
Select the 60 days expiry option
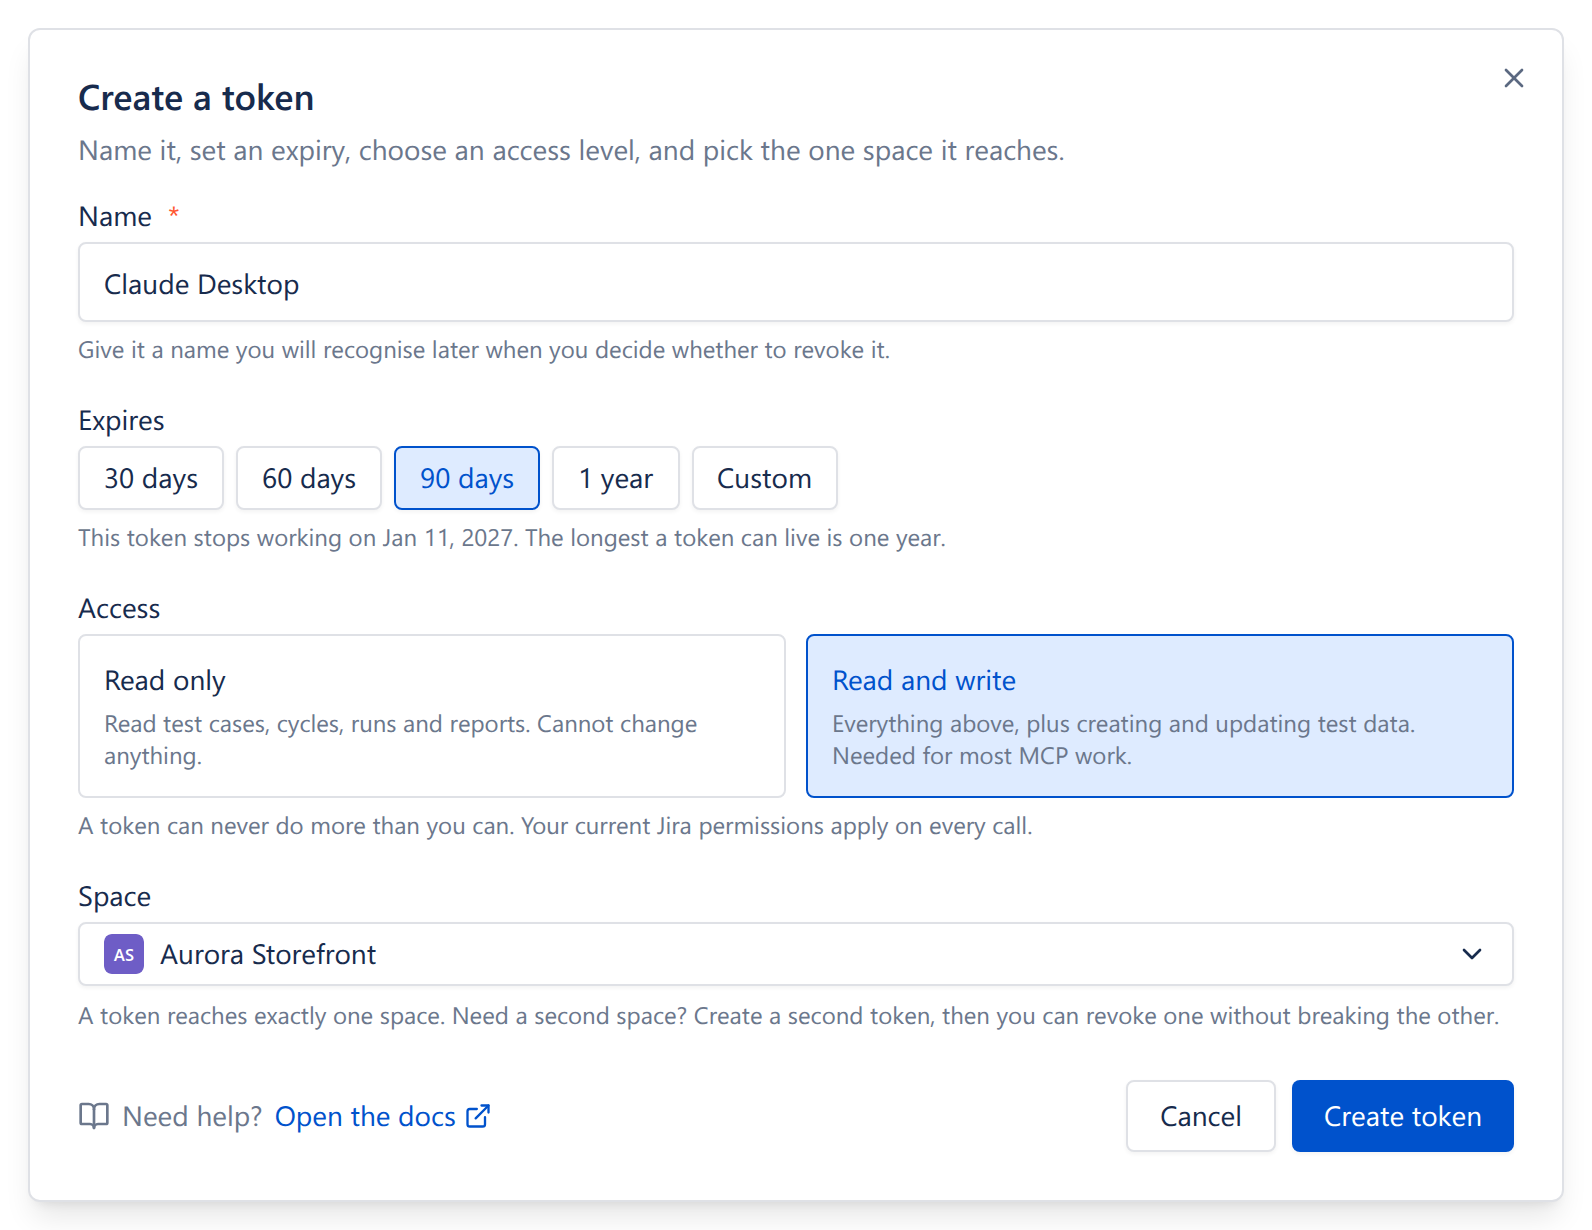pyautogui.click(x=309, y=478)
